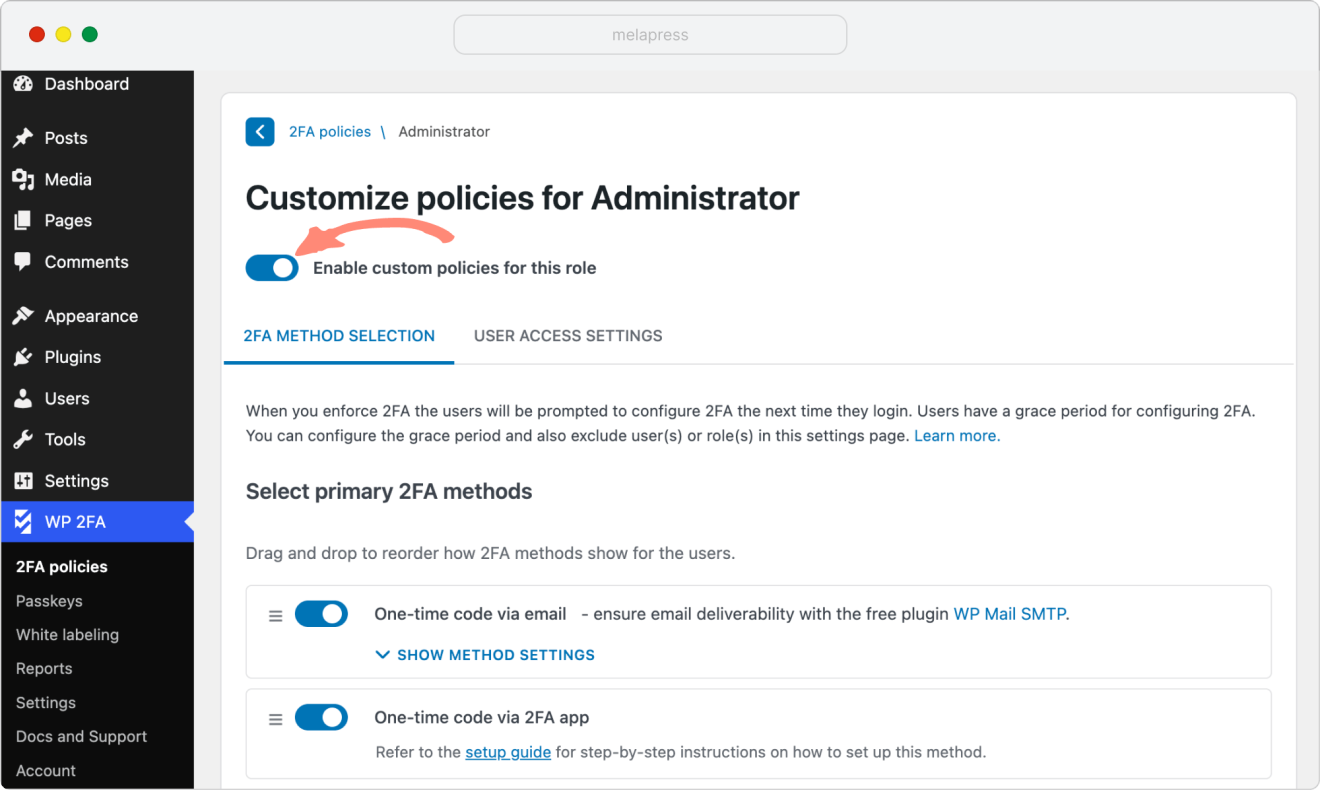Open the Posts menu
This screenshot has height=790, width=1320.
coord(66,138)
